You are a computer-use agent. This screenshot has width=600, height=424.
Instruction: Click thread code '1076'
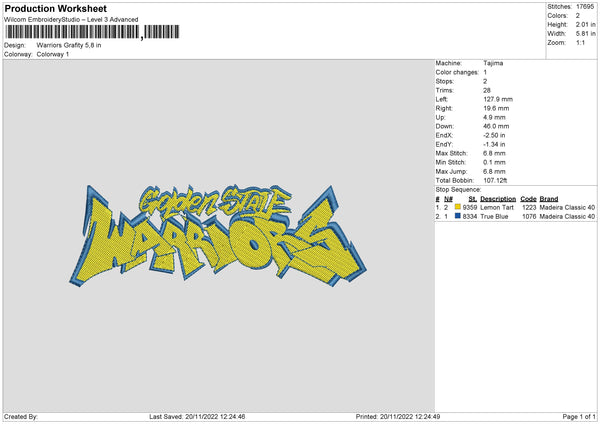pos(529,217)
